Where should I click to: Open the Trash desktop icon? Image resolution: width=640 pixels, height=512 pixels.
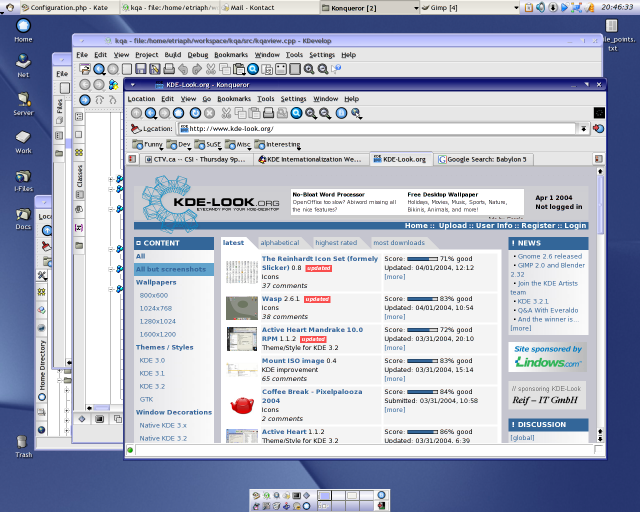pyautogui.click(x=23, y=446)
